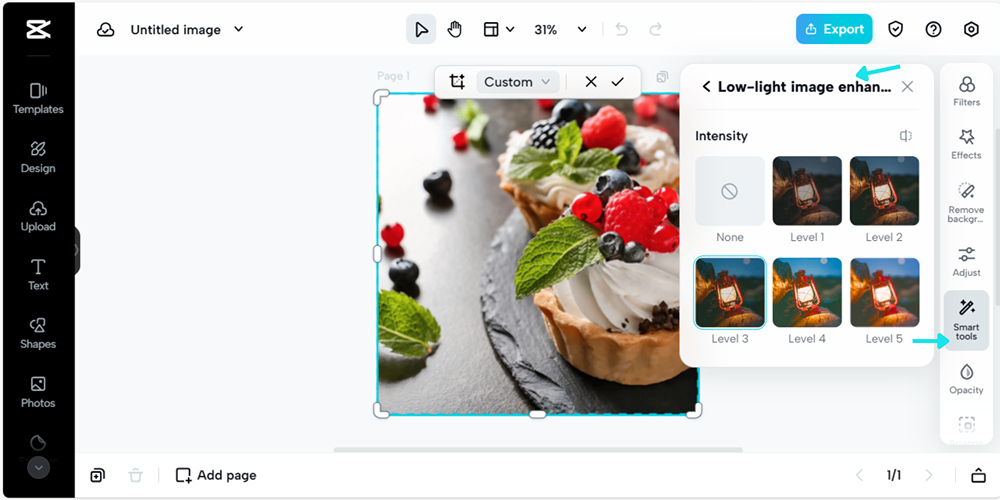
Task: Click the Add page button
Action: [x=216, y=475]
